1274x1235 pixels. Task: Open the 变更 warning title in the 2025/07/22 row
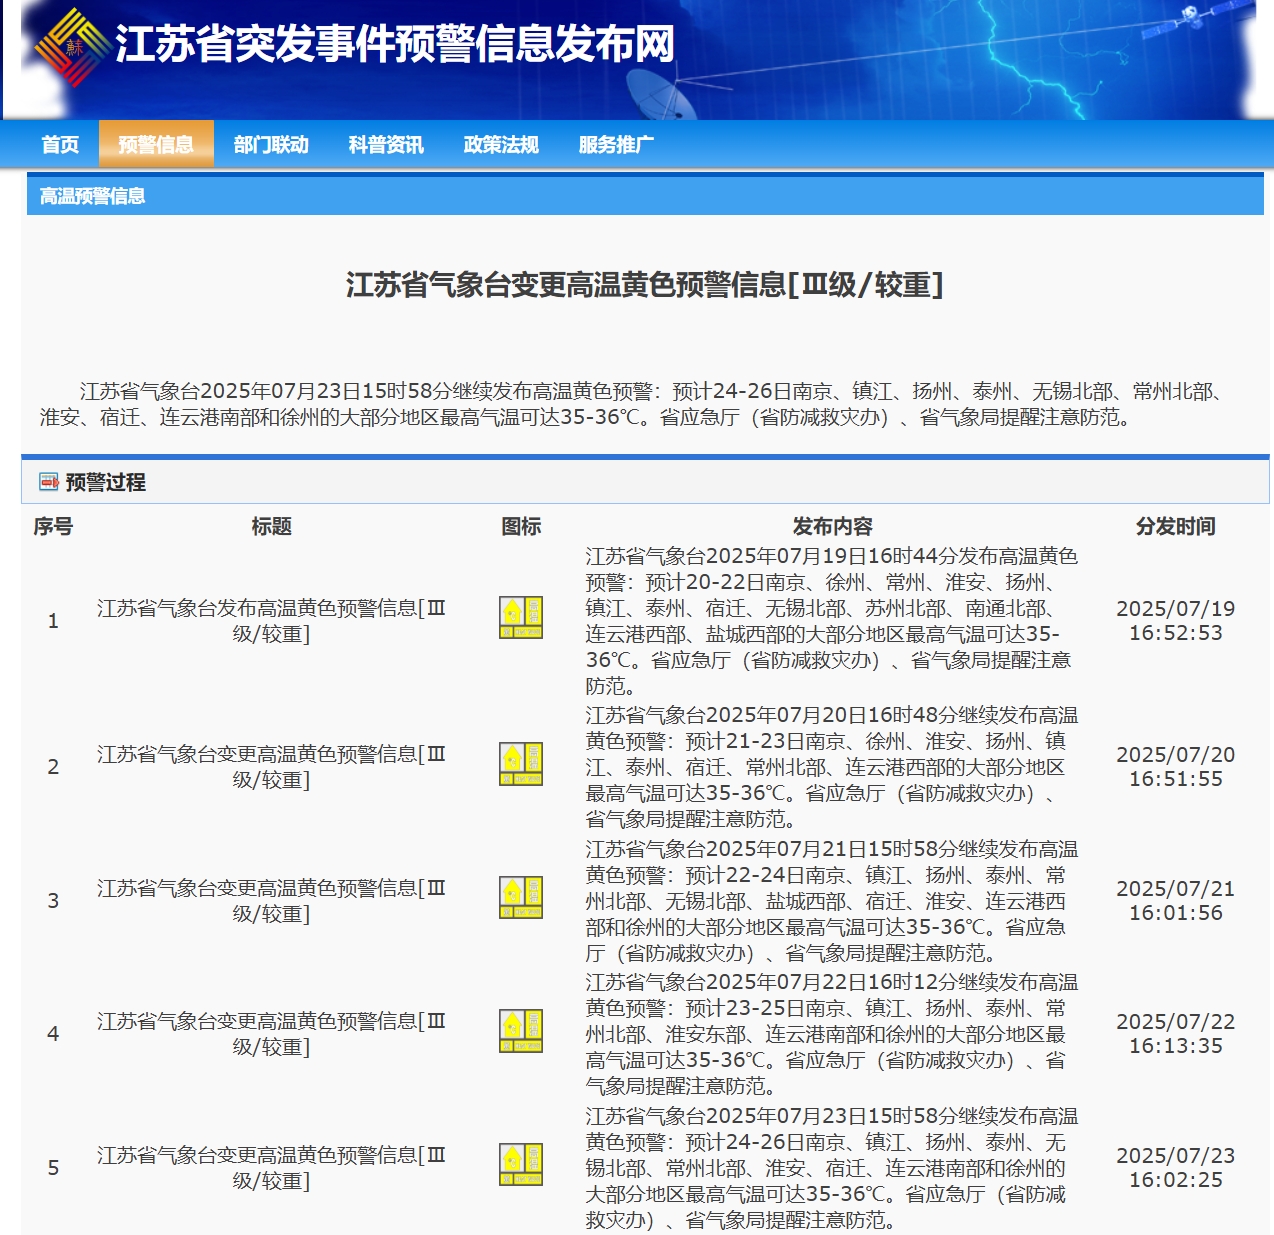[x=271, y=1034]
